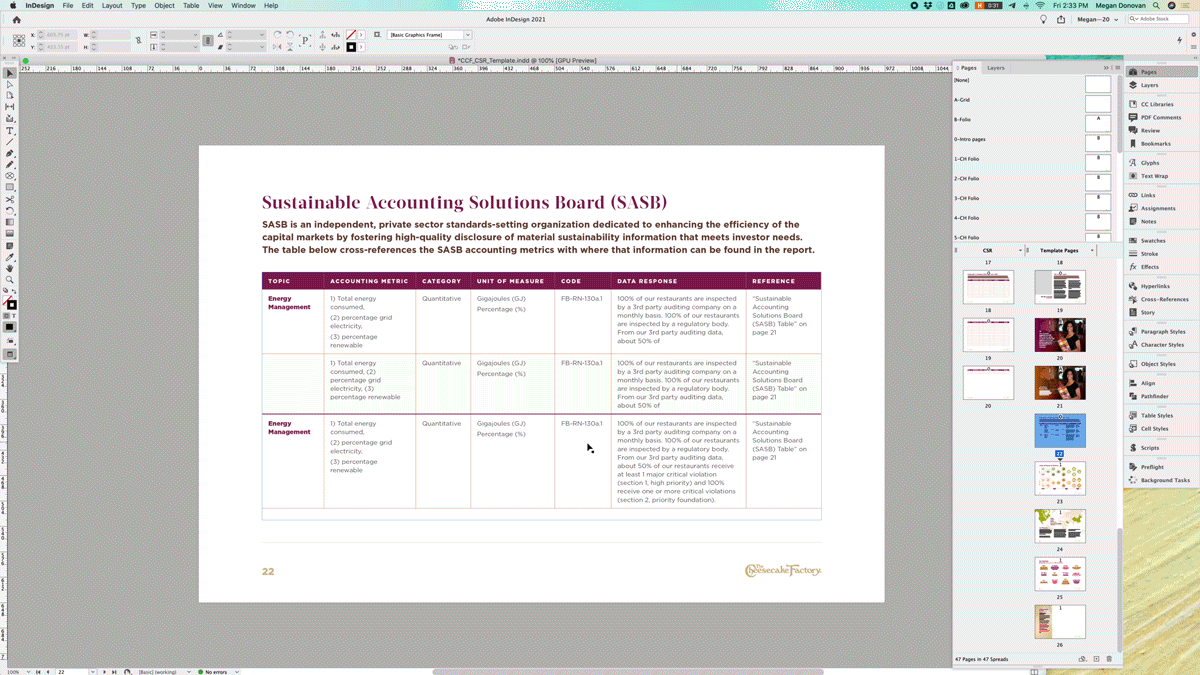This screenshot has height=675, width=1200.
Task: Open the Pathfinder panel
Action: coord(1154,396)
